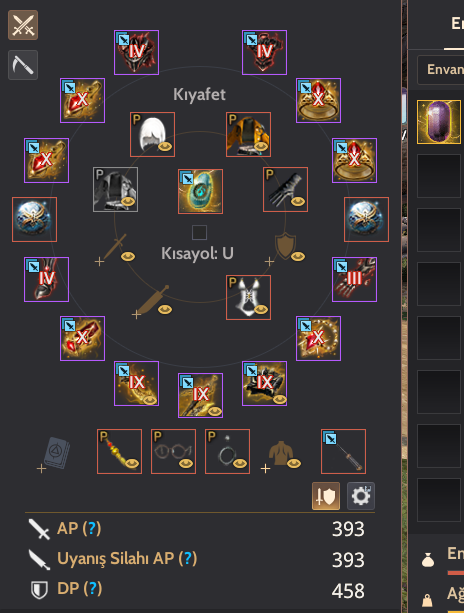Click the level III red gloves slot
This screenshot has width=464, height=613.
point(355,280)
